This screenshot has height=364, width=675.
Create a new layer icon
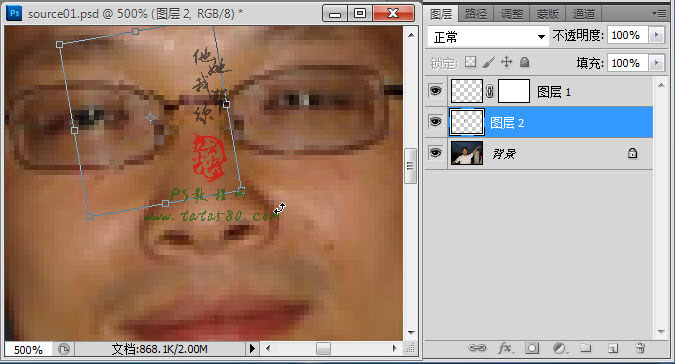pyautogui.click(x=613, y=348)
